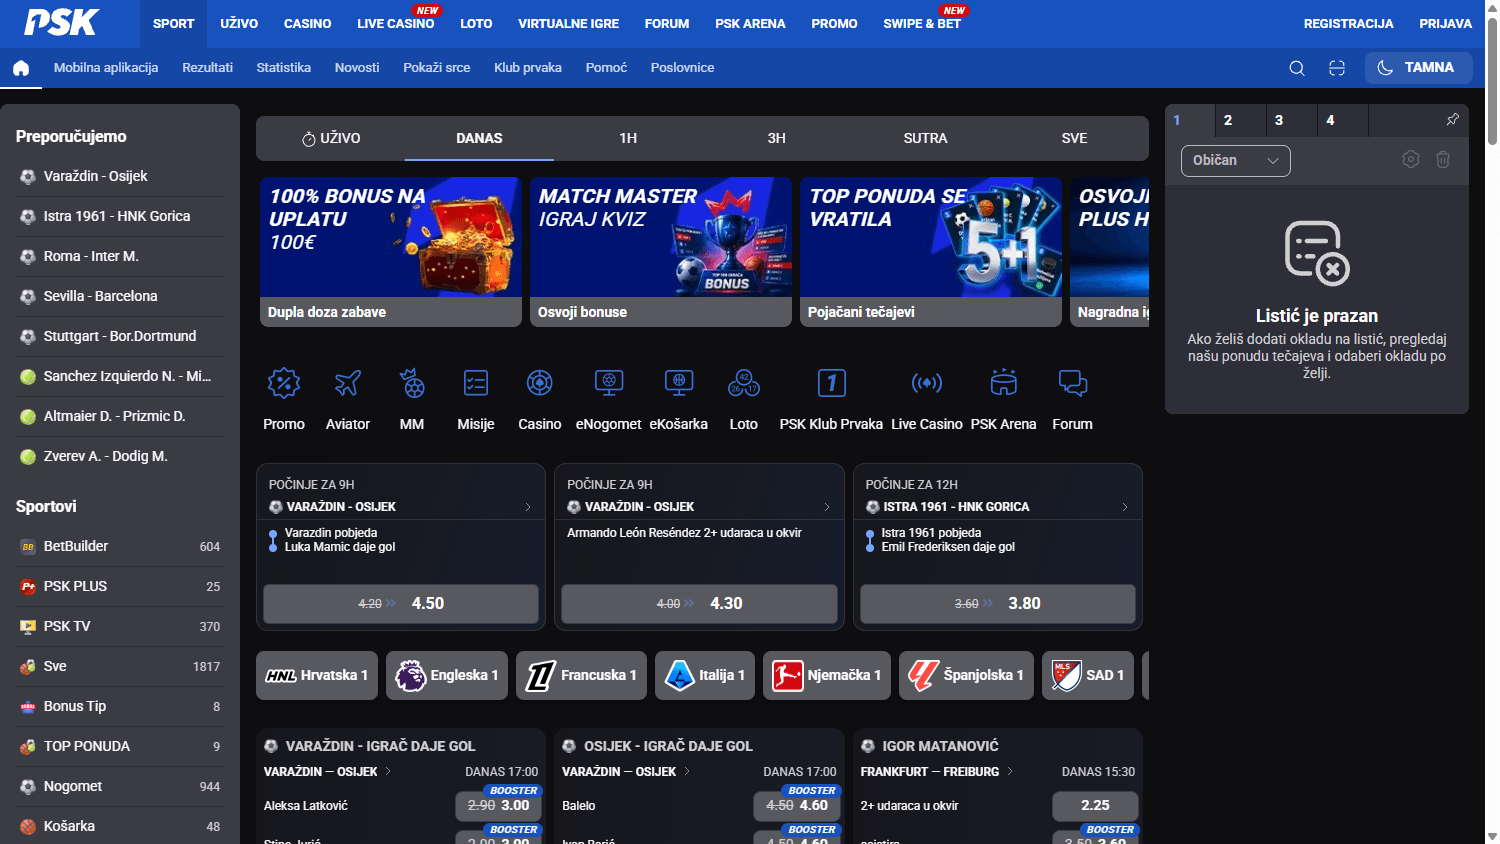Open the BetBuilder sports category
The image size is (1500, 844).
pyautogui.click(x=120, y=546)
